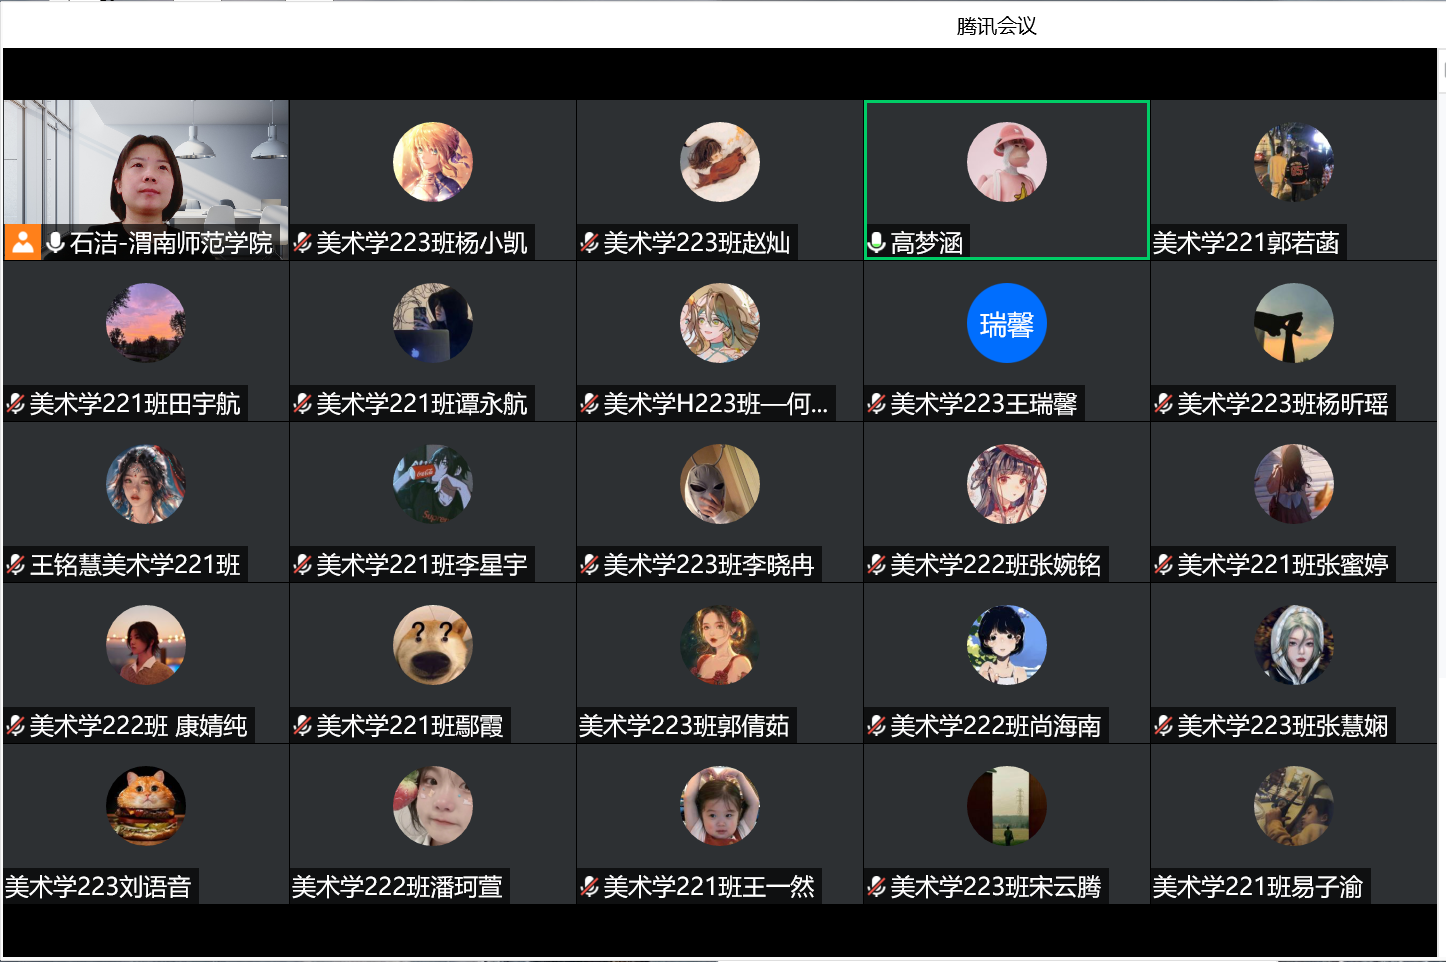1446x962 pixels.
Task: Select the cat burger avatar of 美术学223刘语音
Action: click(146, 806)
